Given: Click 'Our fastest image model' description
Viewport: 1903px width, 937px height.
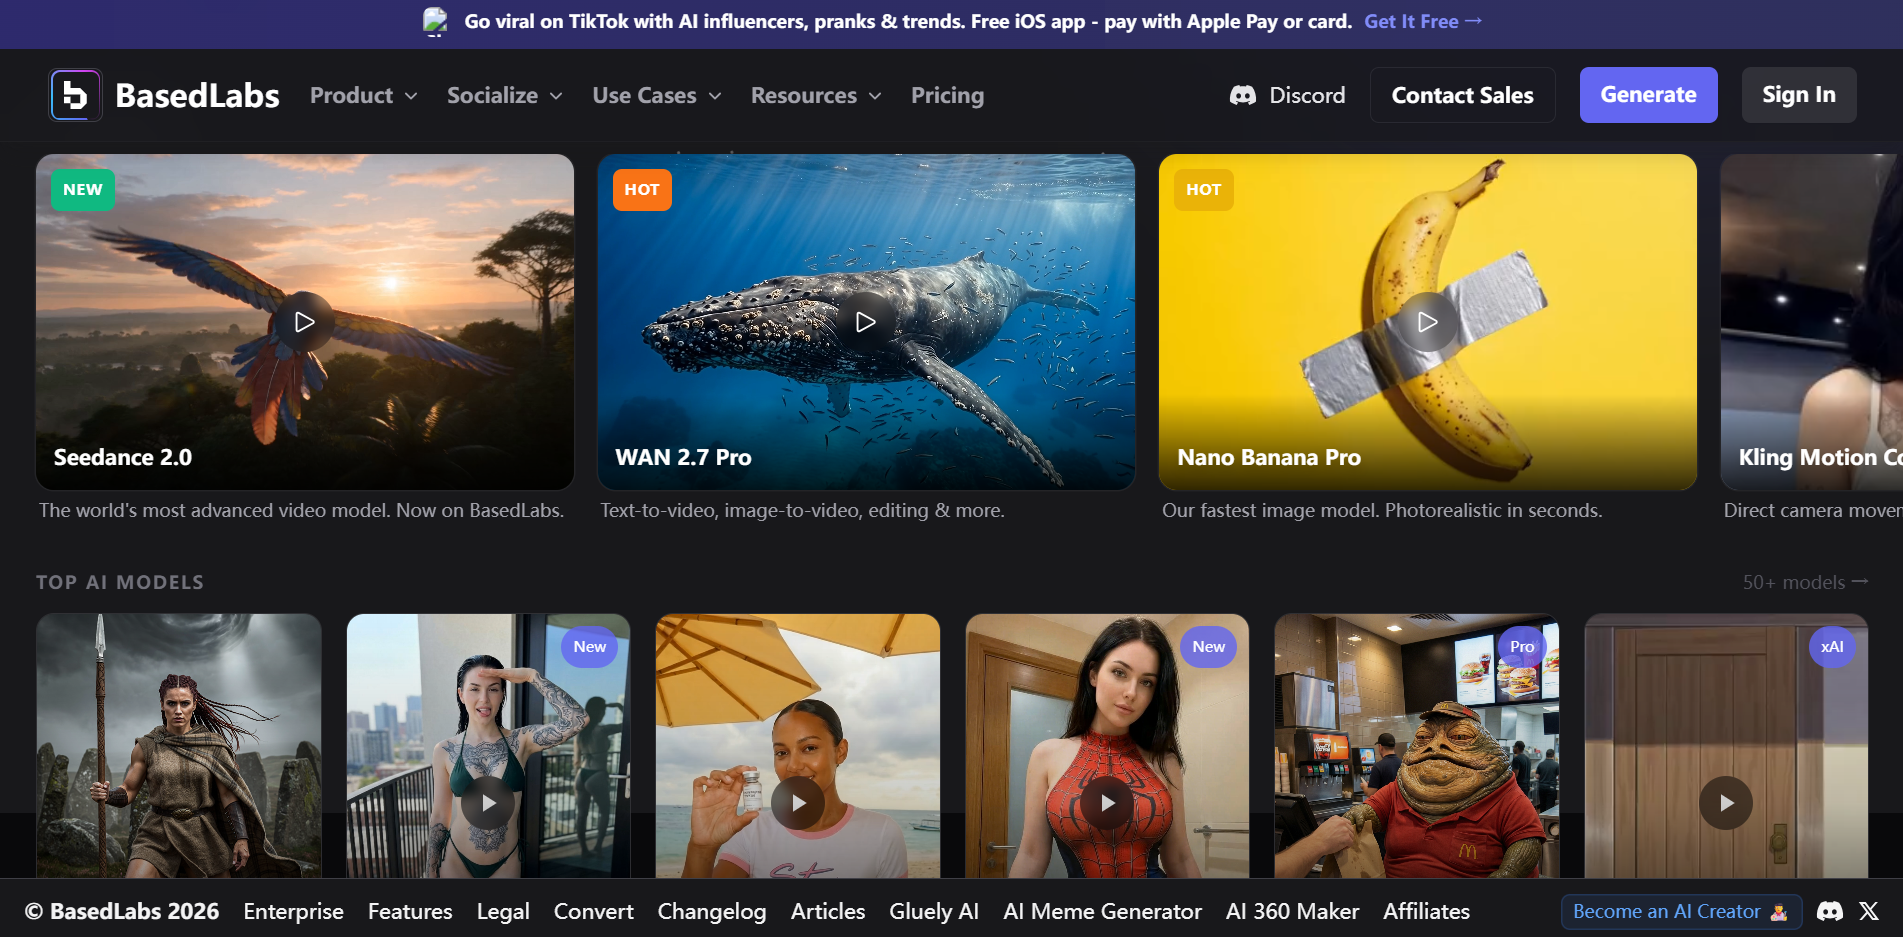Looking at the screenshot, I should 1382,510.
